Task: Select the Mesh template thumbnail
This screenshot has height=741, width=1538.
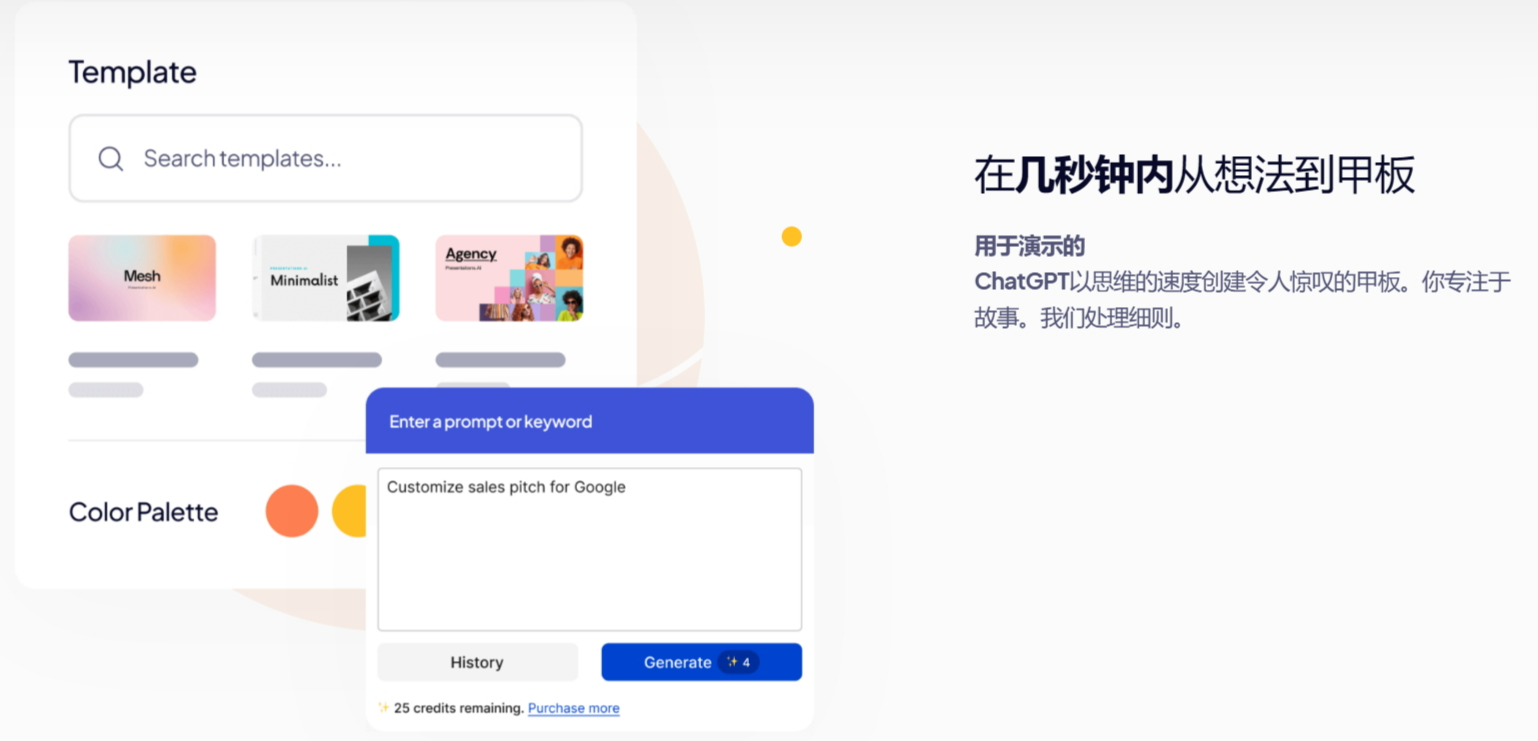Action: (x=142, y=278)
